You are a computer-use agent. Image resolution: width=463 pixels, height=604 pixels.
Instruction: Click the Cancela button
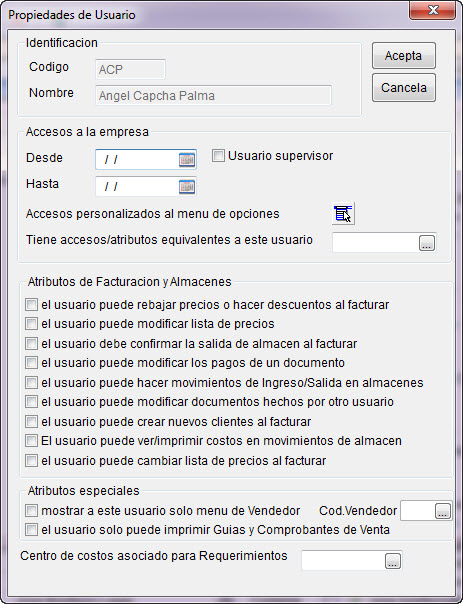click(404, 88)
